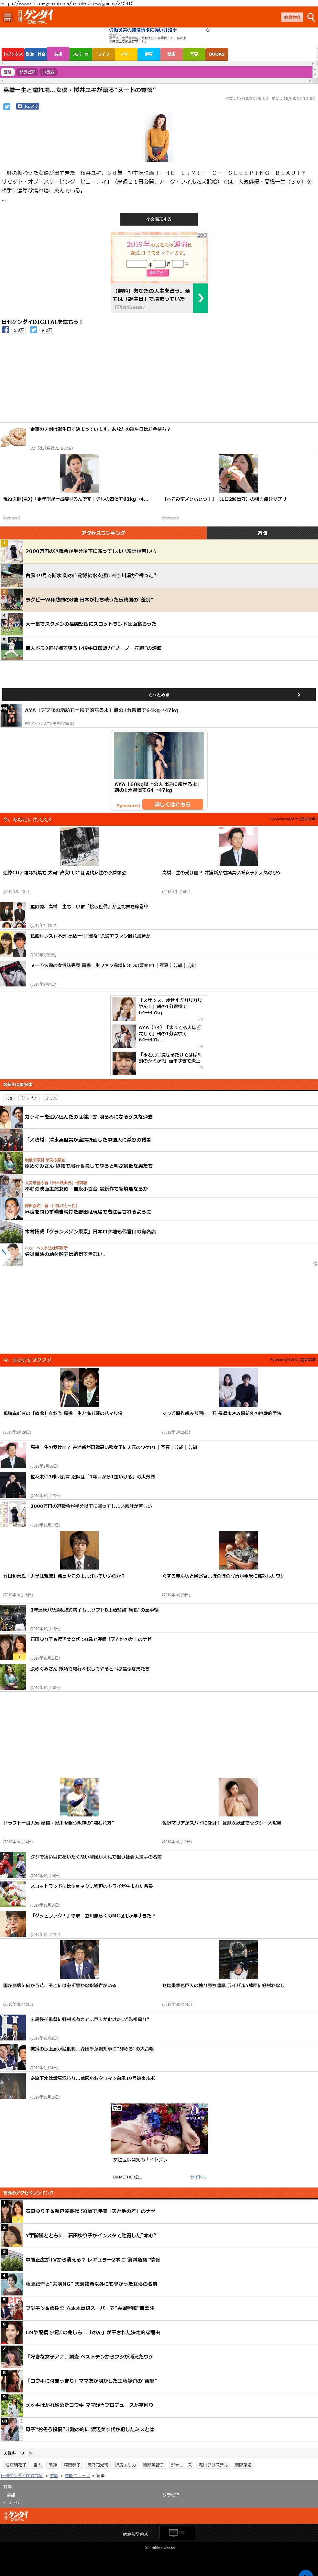Open the hamburger menu in the header

[8, 17]
